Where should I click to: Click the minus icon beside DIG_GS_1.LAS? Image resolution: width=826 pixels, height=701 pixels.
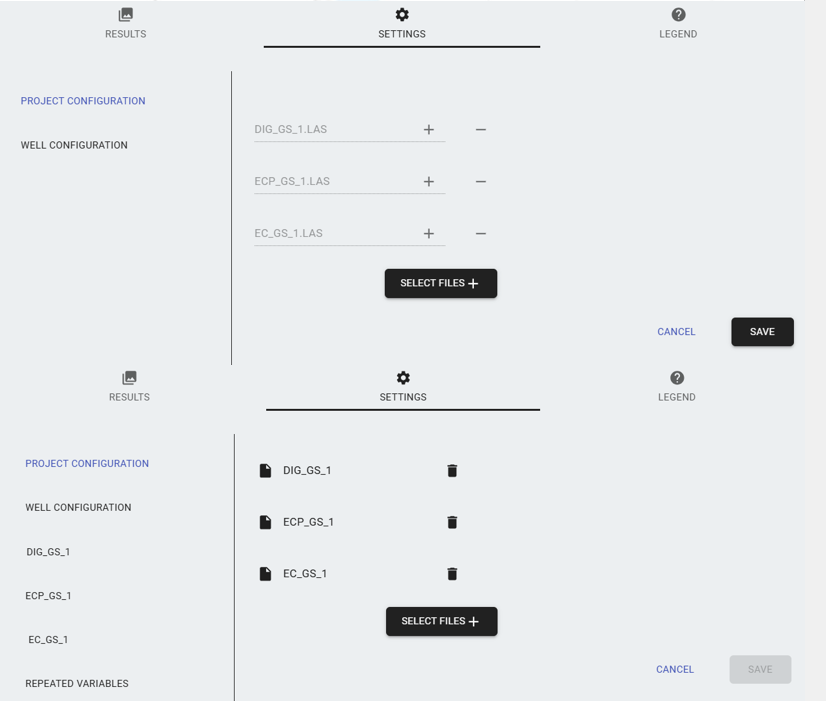click(x=481, y=129)
